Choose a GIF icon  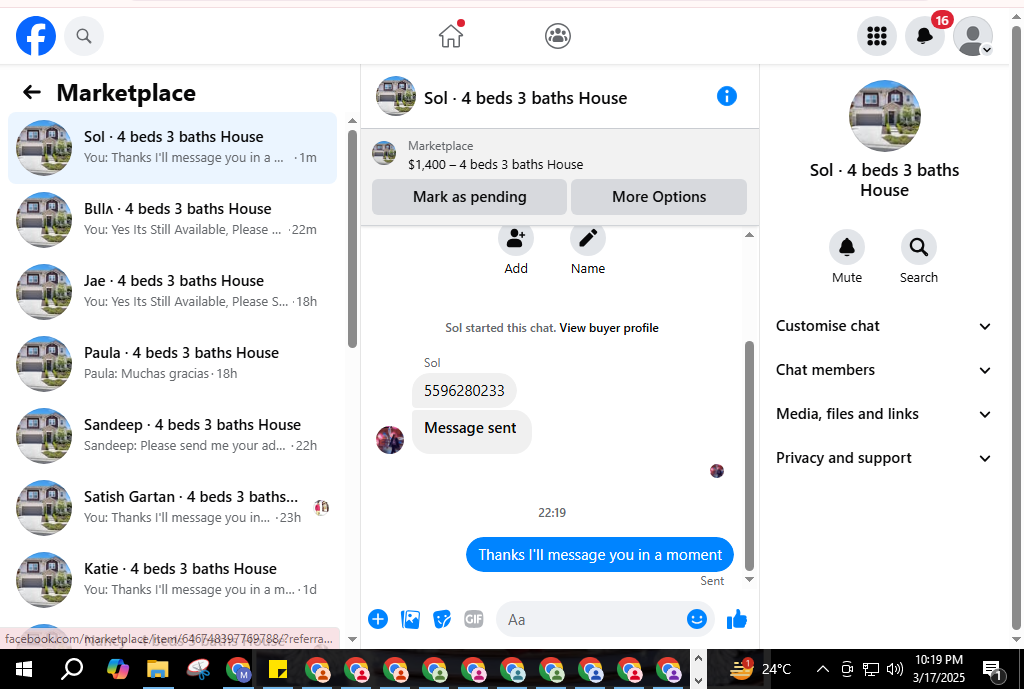(474, 619)
